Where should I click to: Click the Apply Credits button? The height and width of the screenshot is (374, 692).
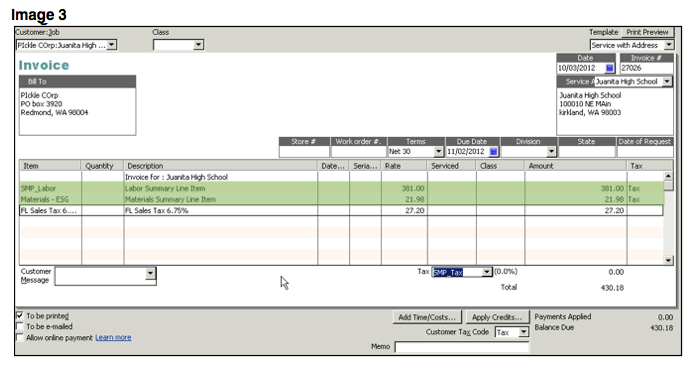tap(497, 317)
